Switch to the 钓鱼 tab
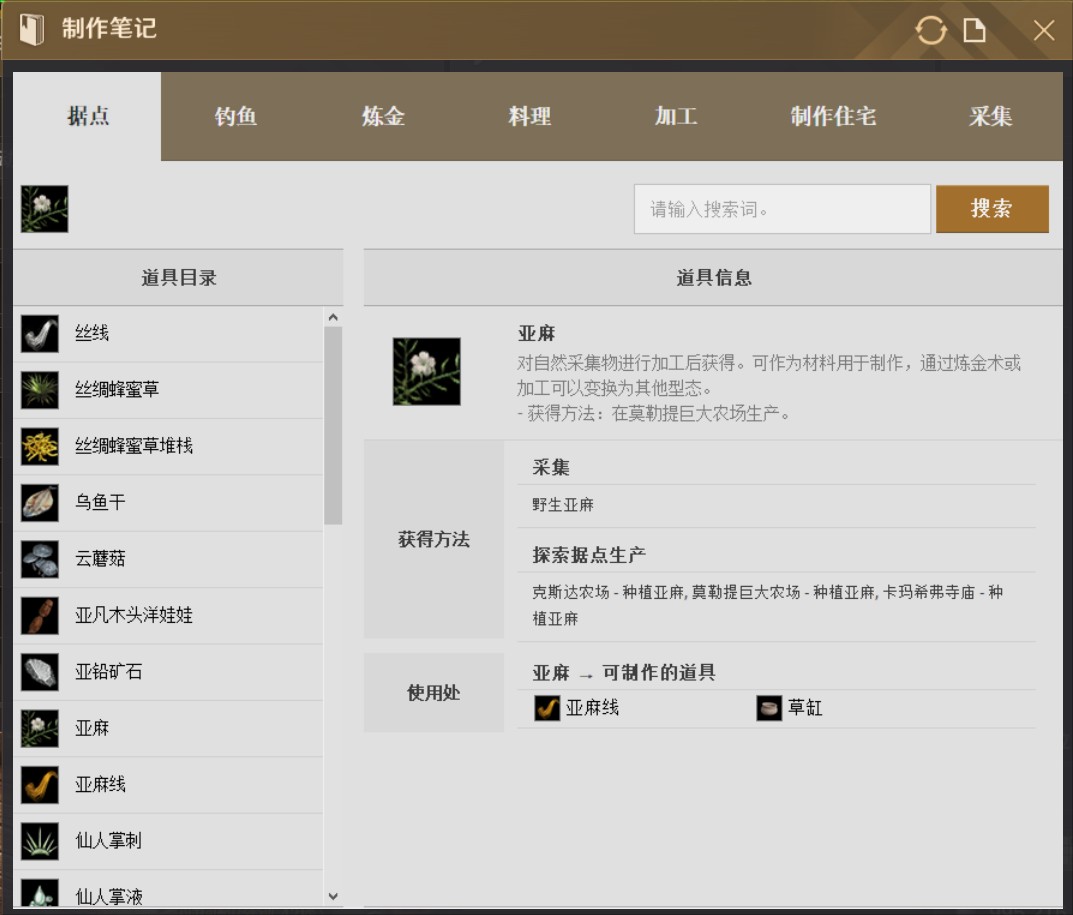 [x=236, y=117]
